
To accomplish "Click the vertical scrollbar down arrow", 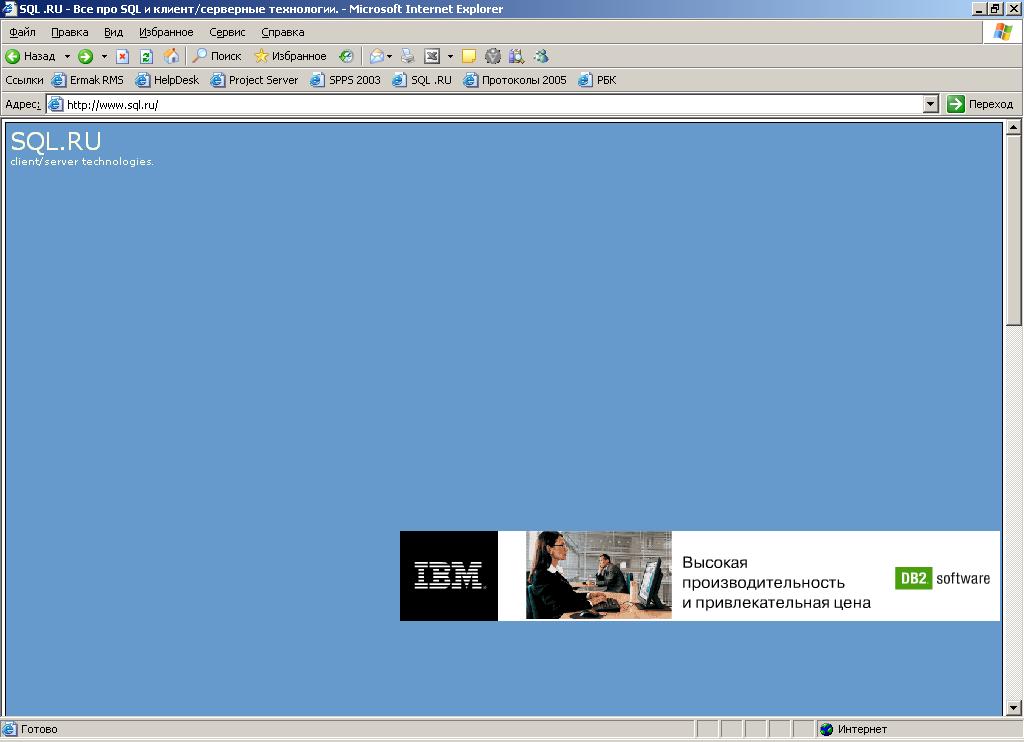I will tap(1013, 708).
